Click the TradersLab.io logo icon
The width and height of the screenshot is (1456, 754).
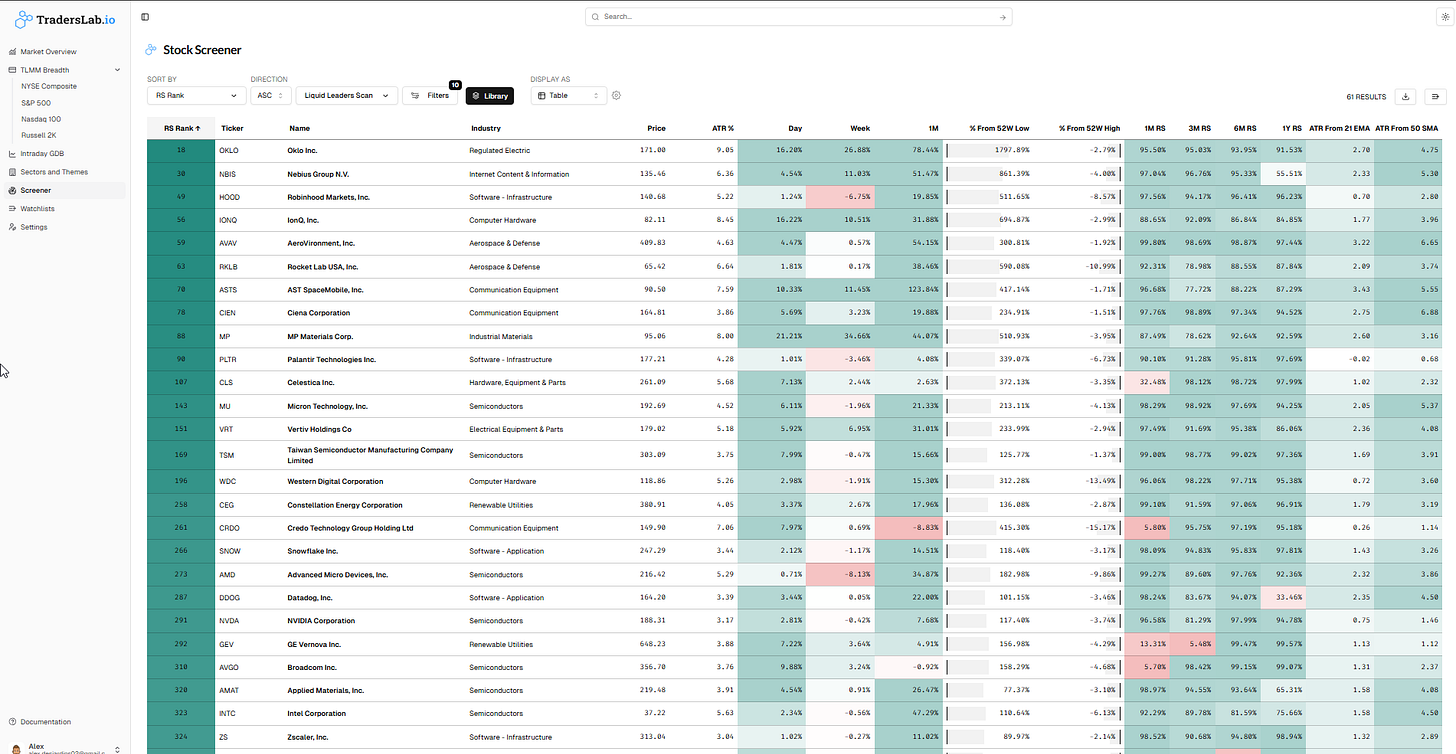coord(23,19)
